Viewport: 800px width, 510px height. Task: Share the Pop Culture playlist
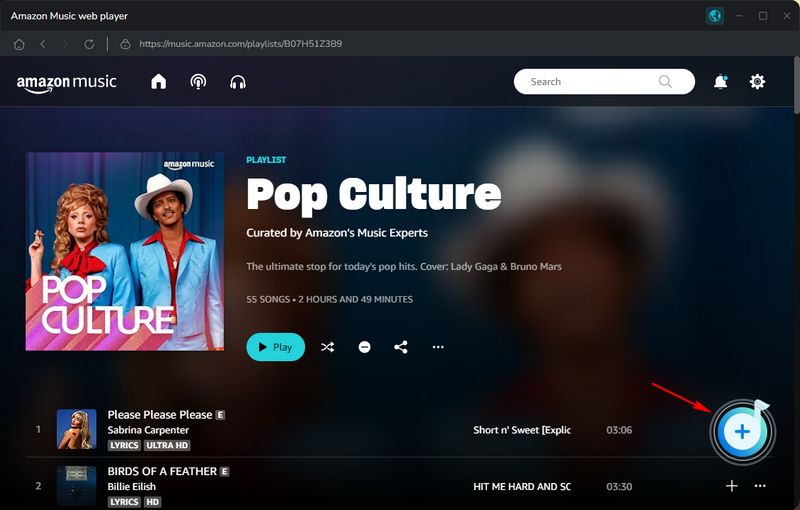(401, 347)
